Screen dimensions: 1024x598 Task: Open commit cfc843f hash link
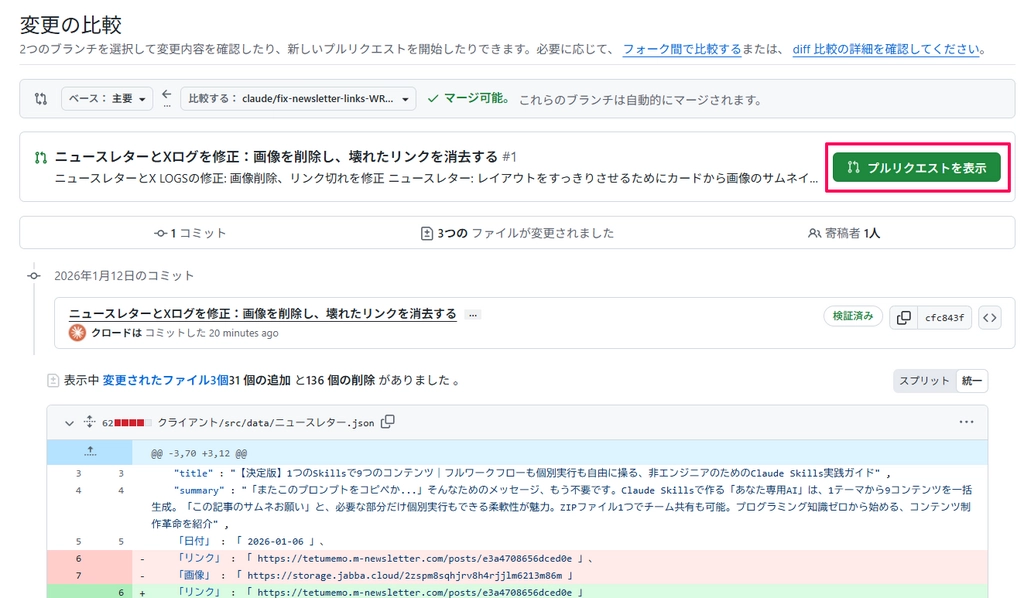pyautogui.click(x=944, y=318)
